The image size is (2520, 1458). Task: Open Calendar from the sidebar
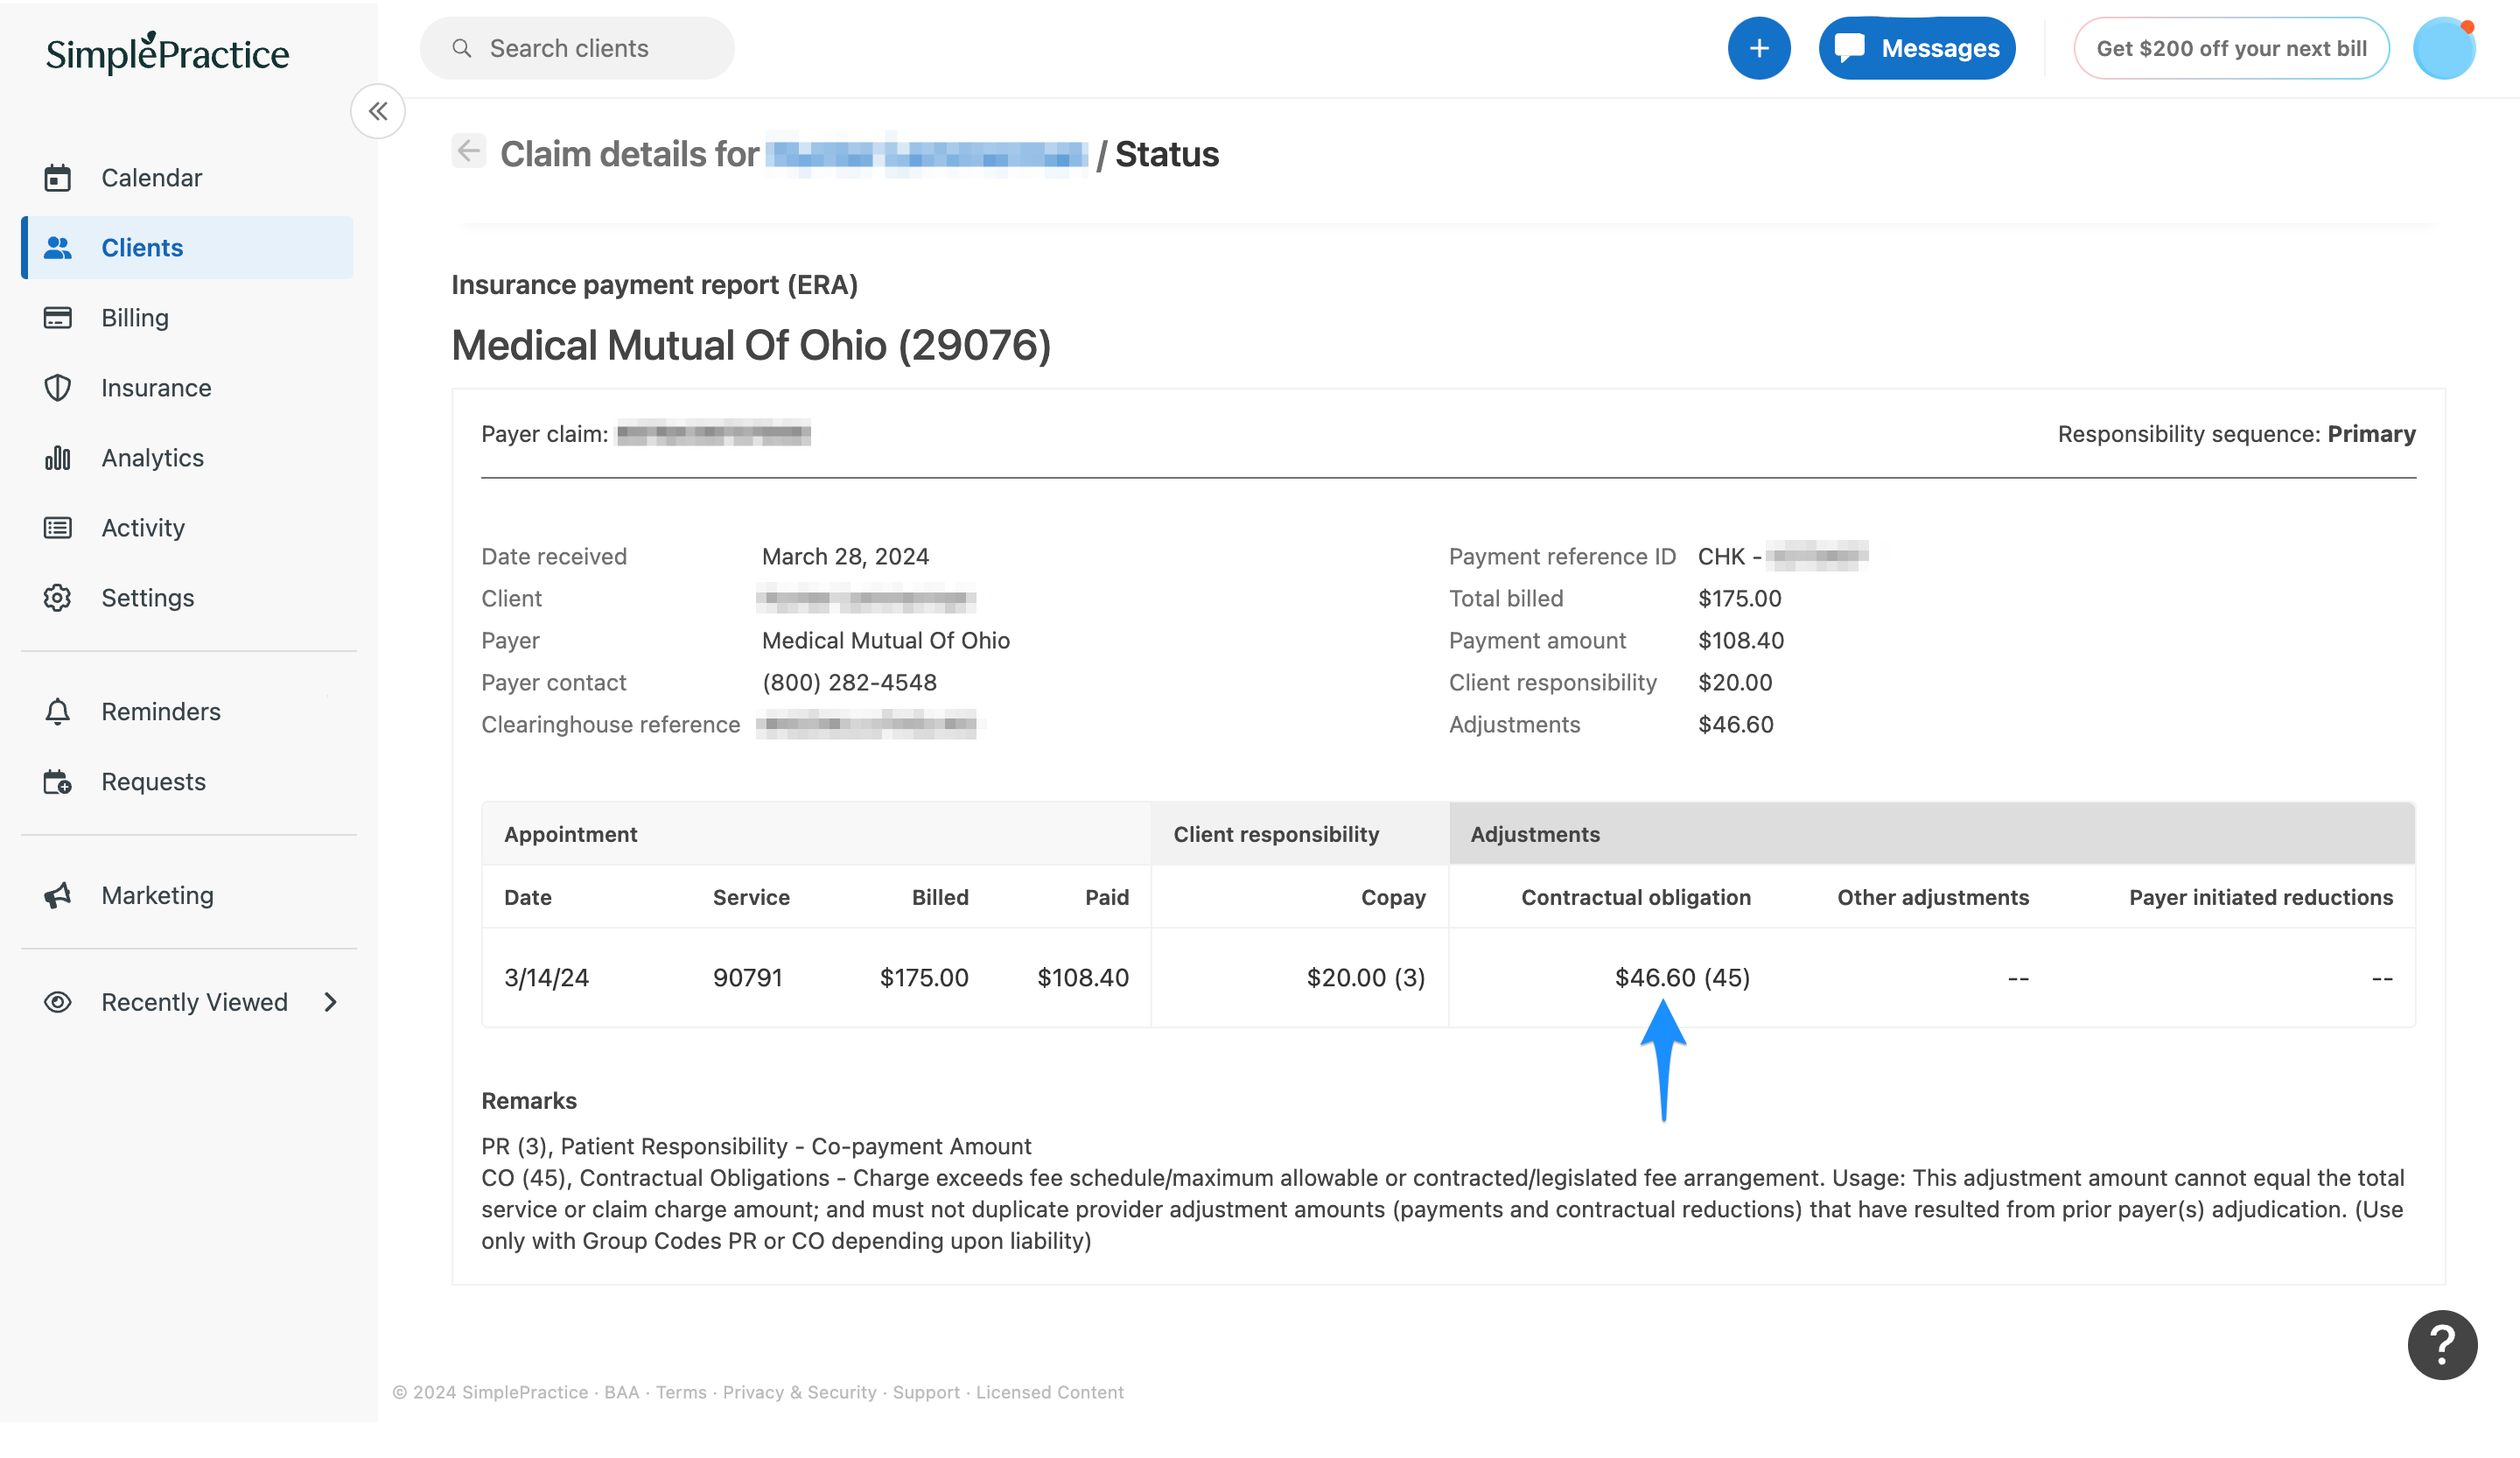[187, 178]
